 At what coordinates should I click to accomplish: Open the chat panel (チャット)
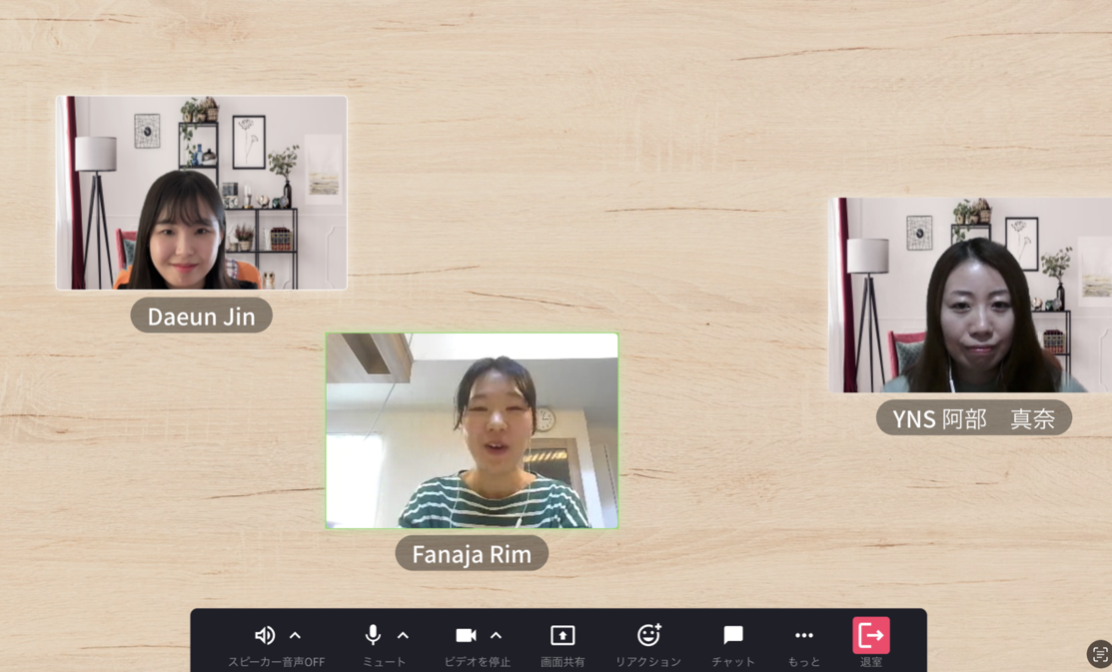point(733,635)
